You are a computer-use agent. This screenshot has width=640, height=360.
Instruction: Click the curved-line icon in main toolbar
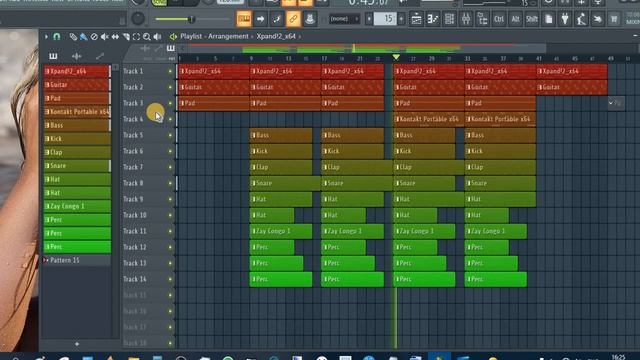(x=277, y=19)
